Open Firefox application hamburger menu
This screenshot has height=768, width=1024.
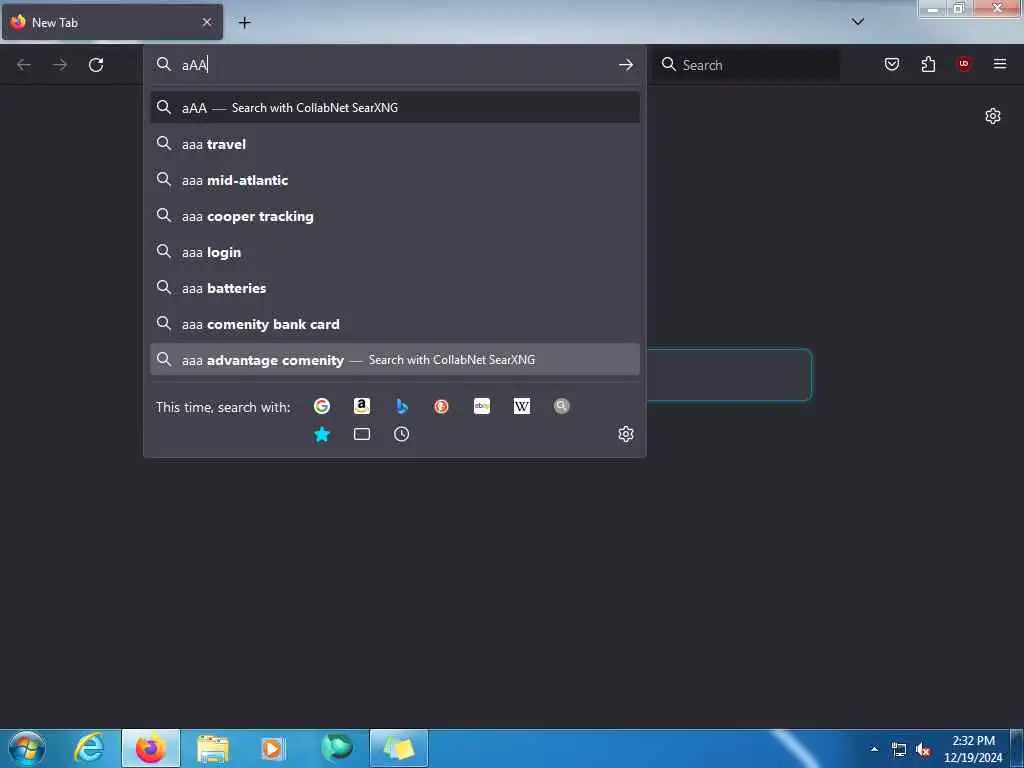[1000, 64]
